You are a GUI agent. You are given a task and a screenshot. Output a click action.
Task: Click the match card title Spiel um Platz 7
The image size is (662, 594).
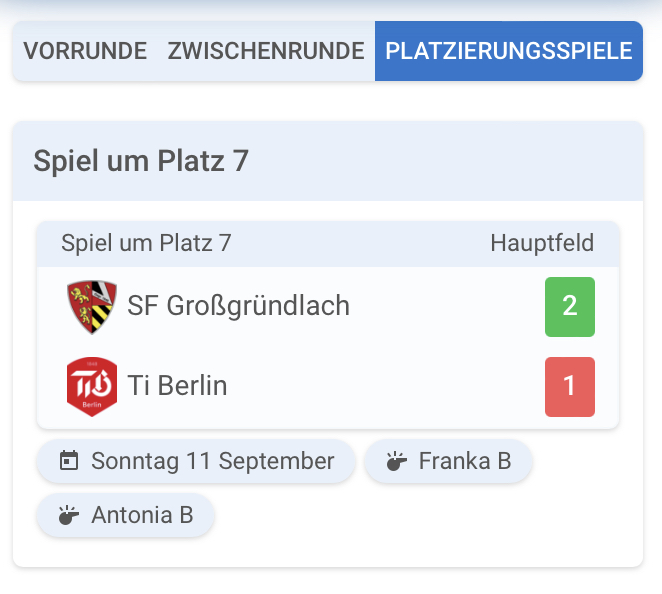[146, 243]
